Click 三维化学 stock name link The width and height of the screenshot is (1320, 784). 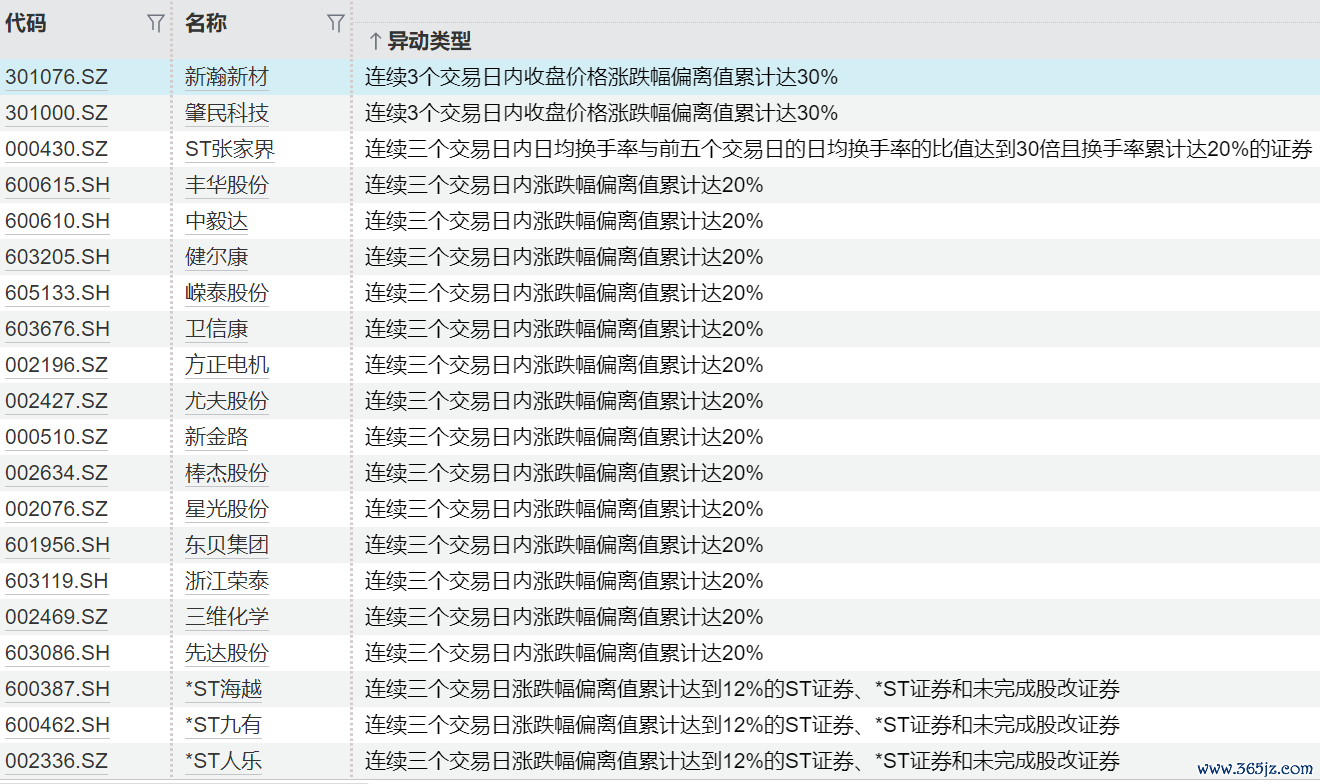[227, 617]
